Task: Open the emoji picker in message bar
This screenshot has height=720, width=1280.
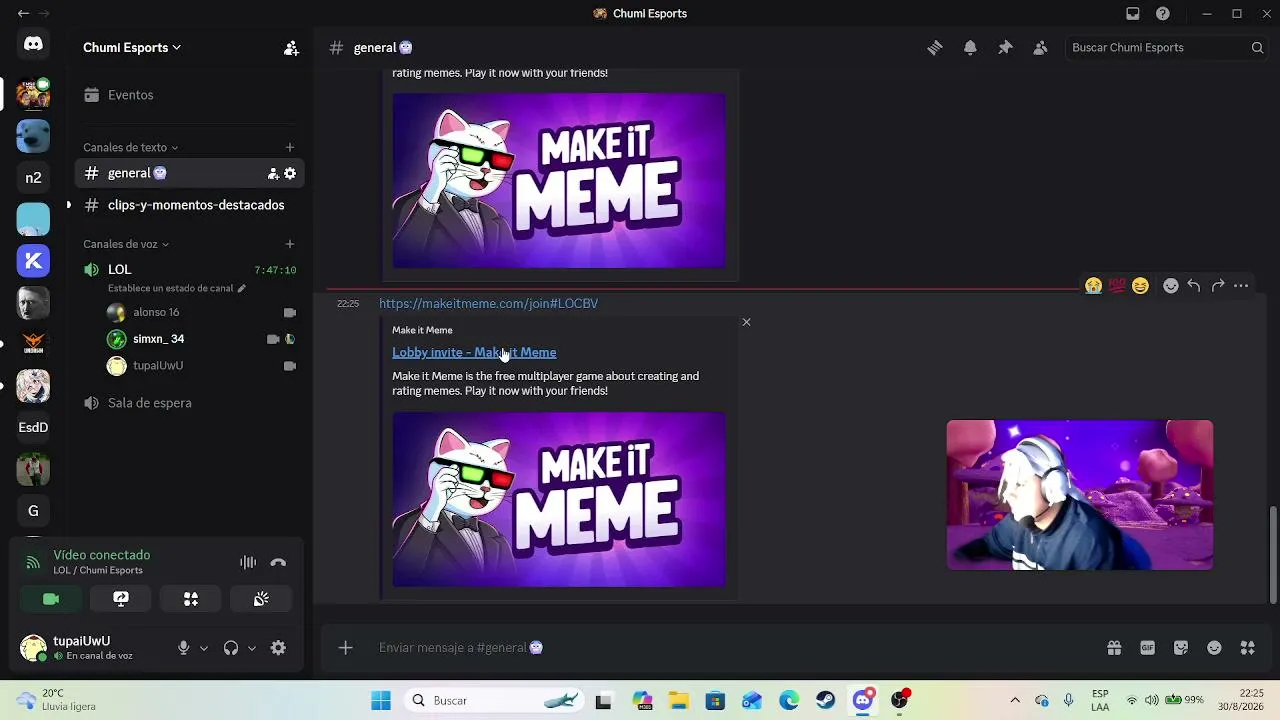Action: [x=1214, y=648]
